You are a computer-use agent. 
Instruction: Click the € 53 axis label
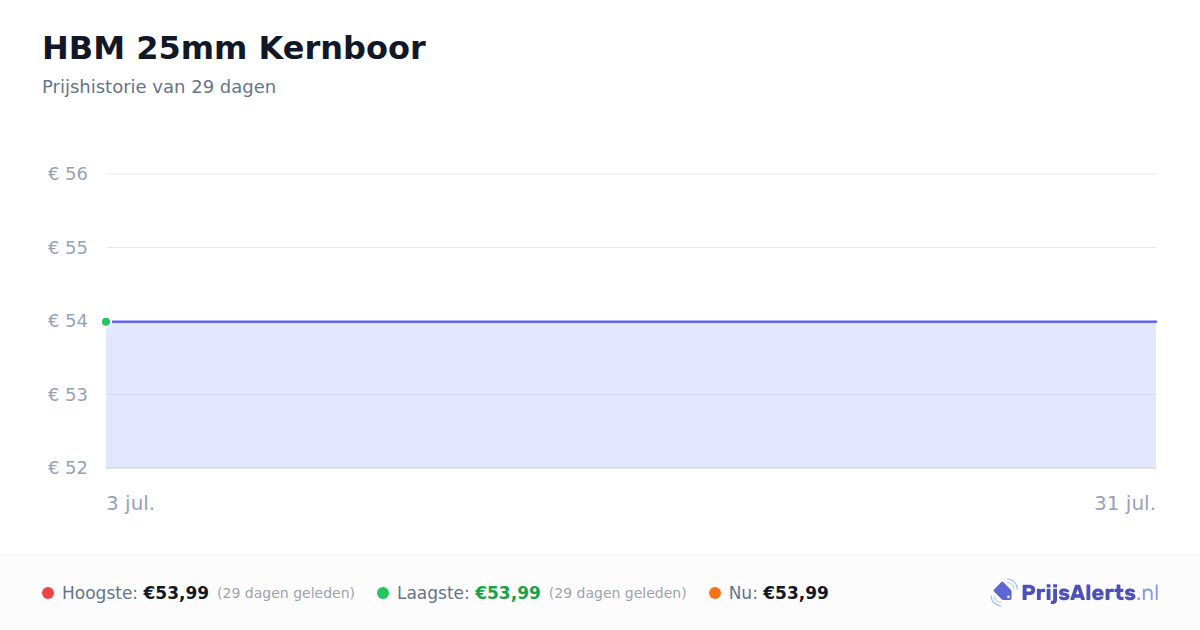[68, 394]
